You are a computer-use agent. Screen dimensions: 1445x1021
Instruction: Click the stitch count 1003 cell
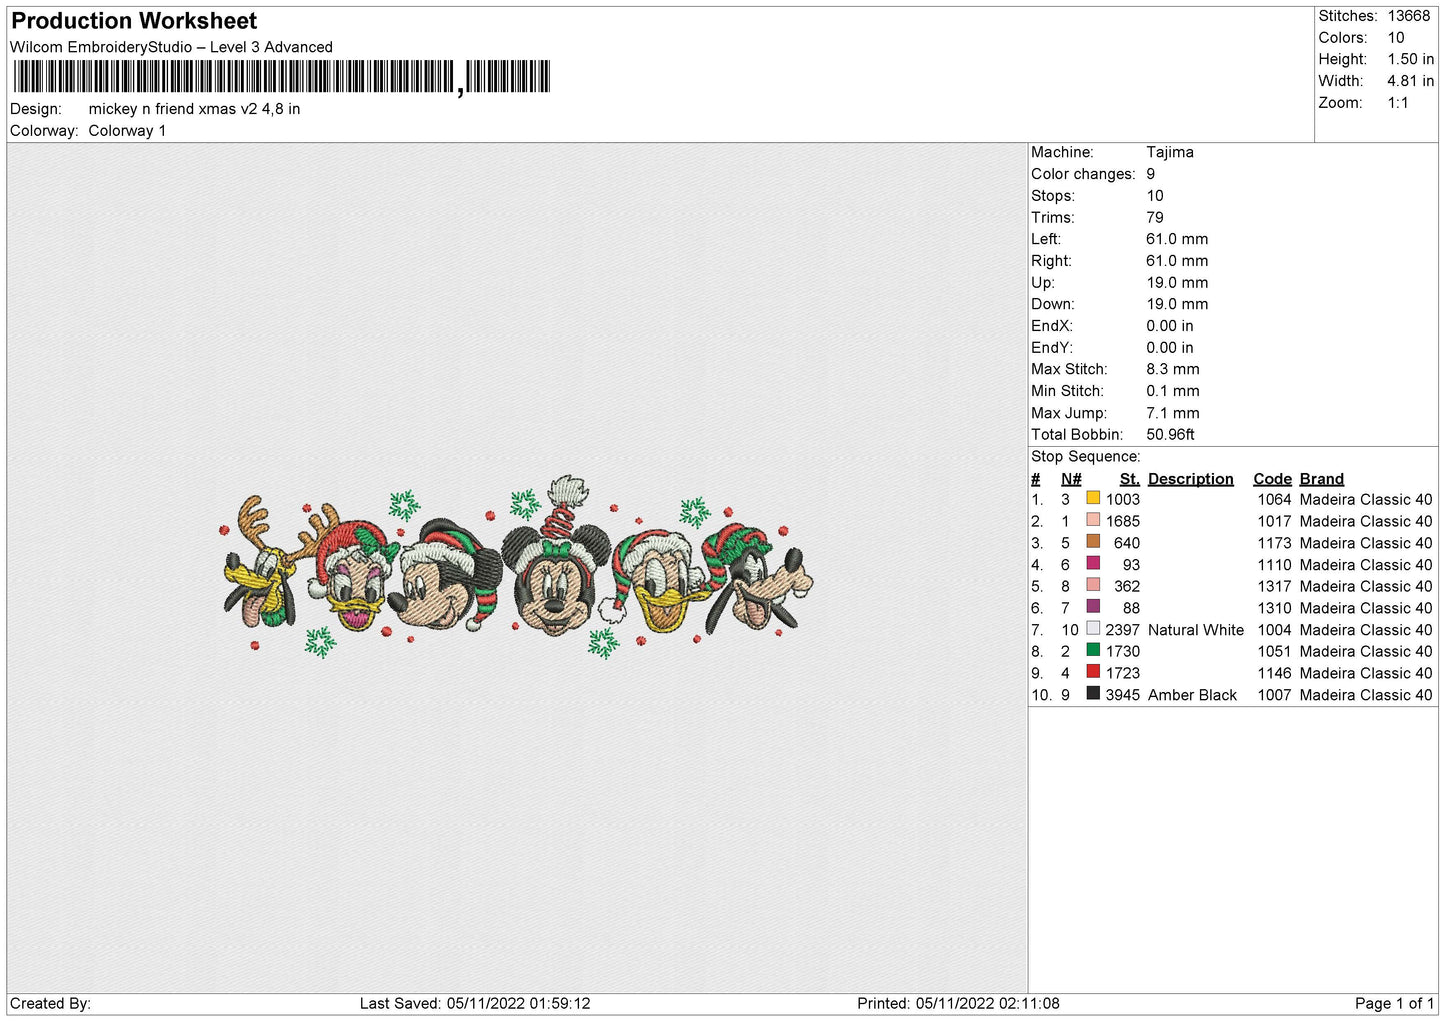[x=1122, y=499]
